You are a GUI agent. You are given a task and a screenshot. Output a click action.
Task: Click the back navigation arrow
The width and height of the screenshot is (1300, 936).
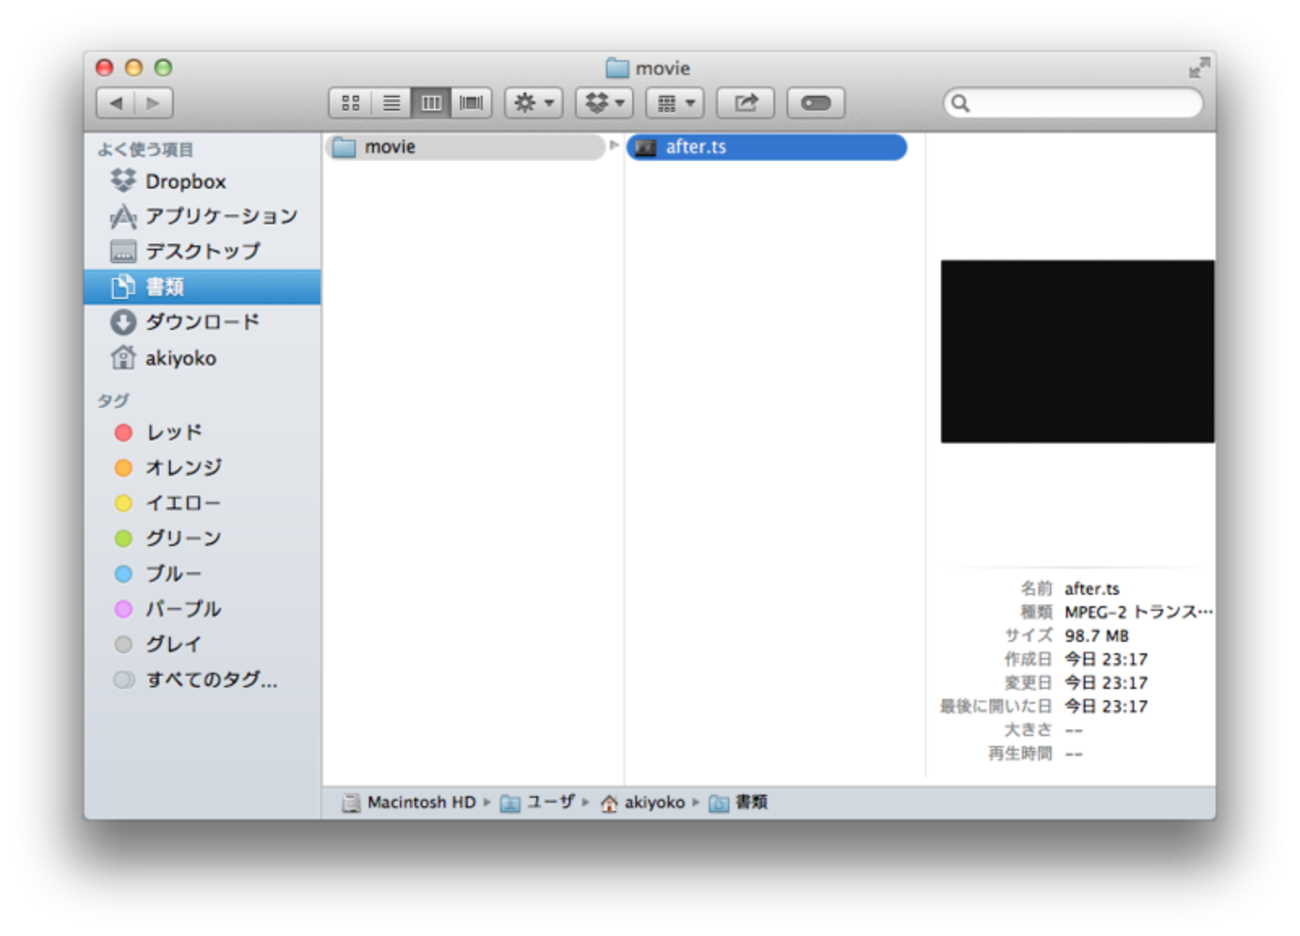(x=116, y=103)
